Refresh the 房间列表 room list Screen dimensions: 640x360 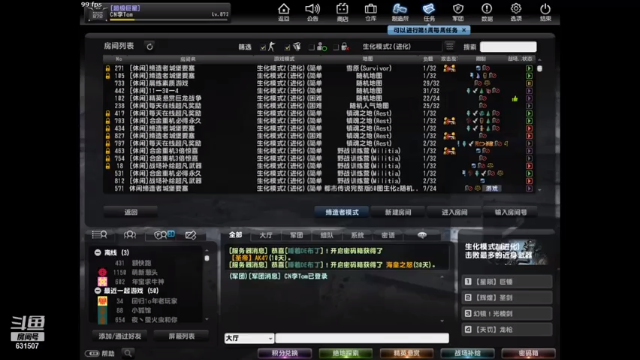click(x=150, y=47)
